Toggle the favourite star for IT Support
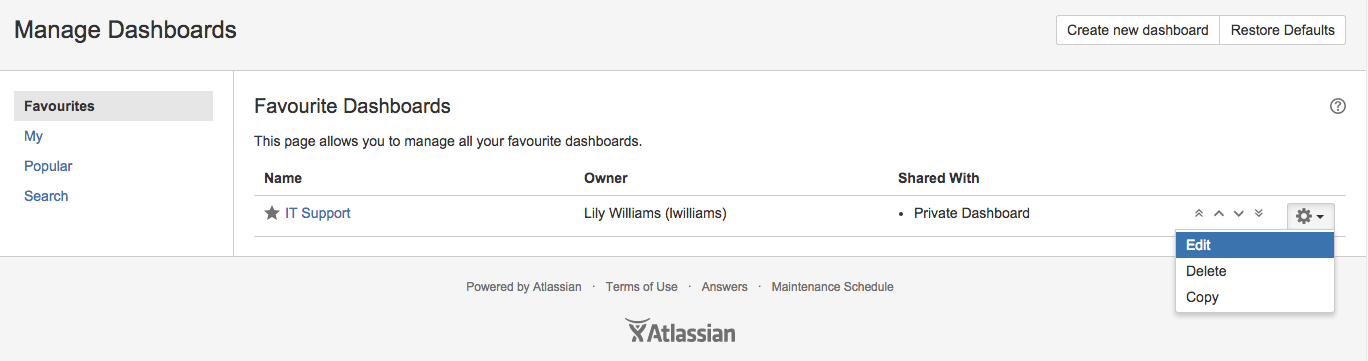Screen dimensions: 1368x361 pyautogui.click(x=272, y=213)
